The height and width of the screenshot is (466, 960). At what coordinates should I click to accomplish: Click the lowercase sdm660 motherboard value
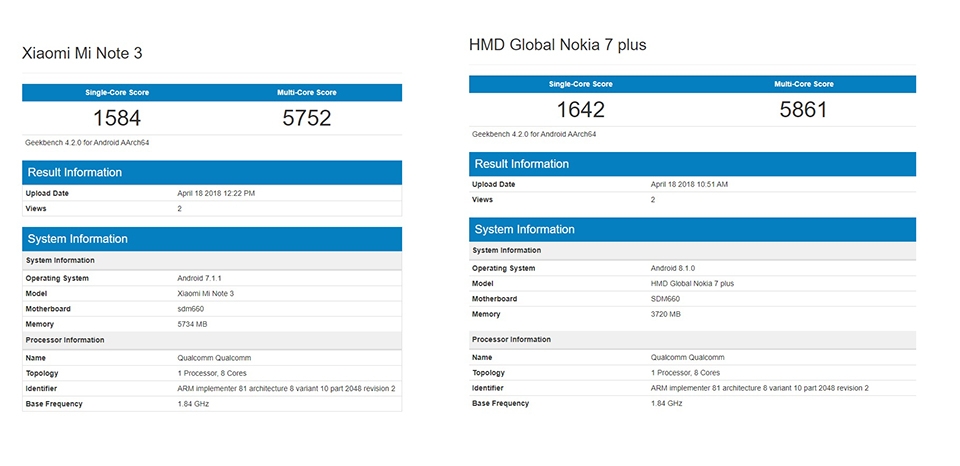click(x=190, y=309)
